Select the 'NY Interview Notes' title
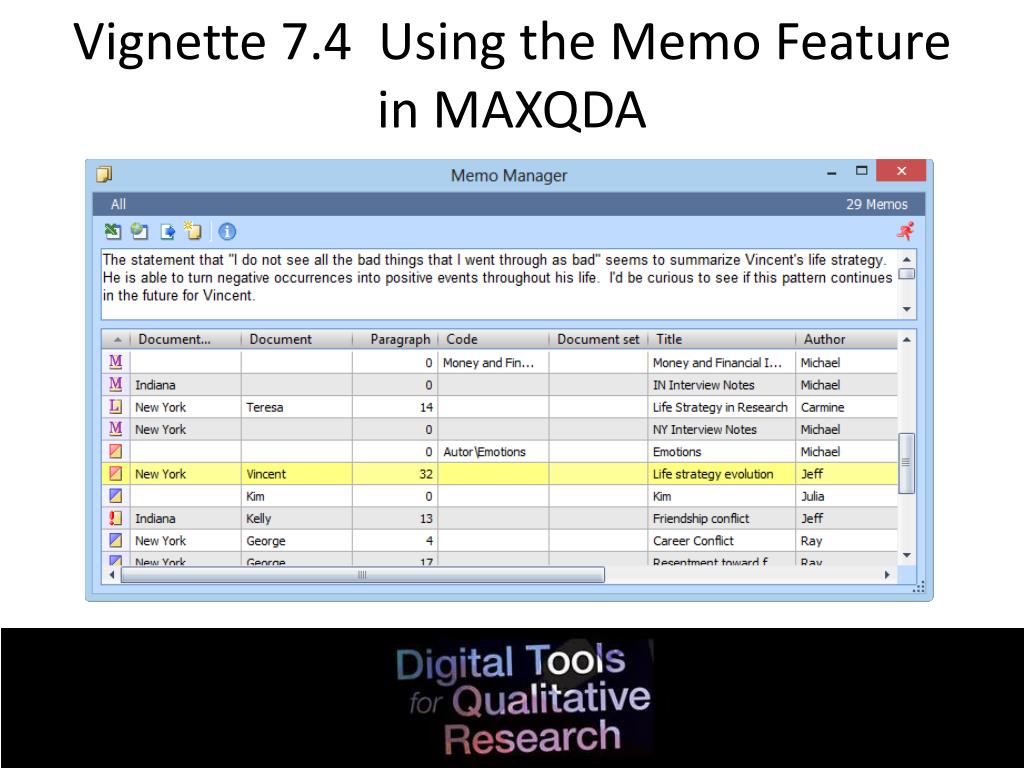The image size is (1024, 768). click(705, 429)
